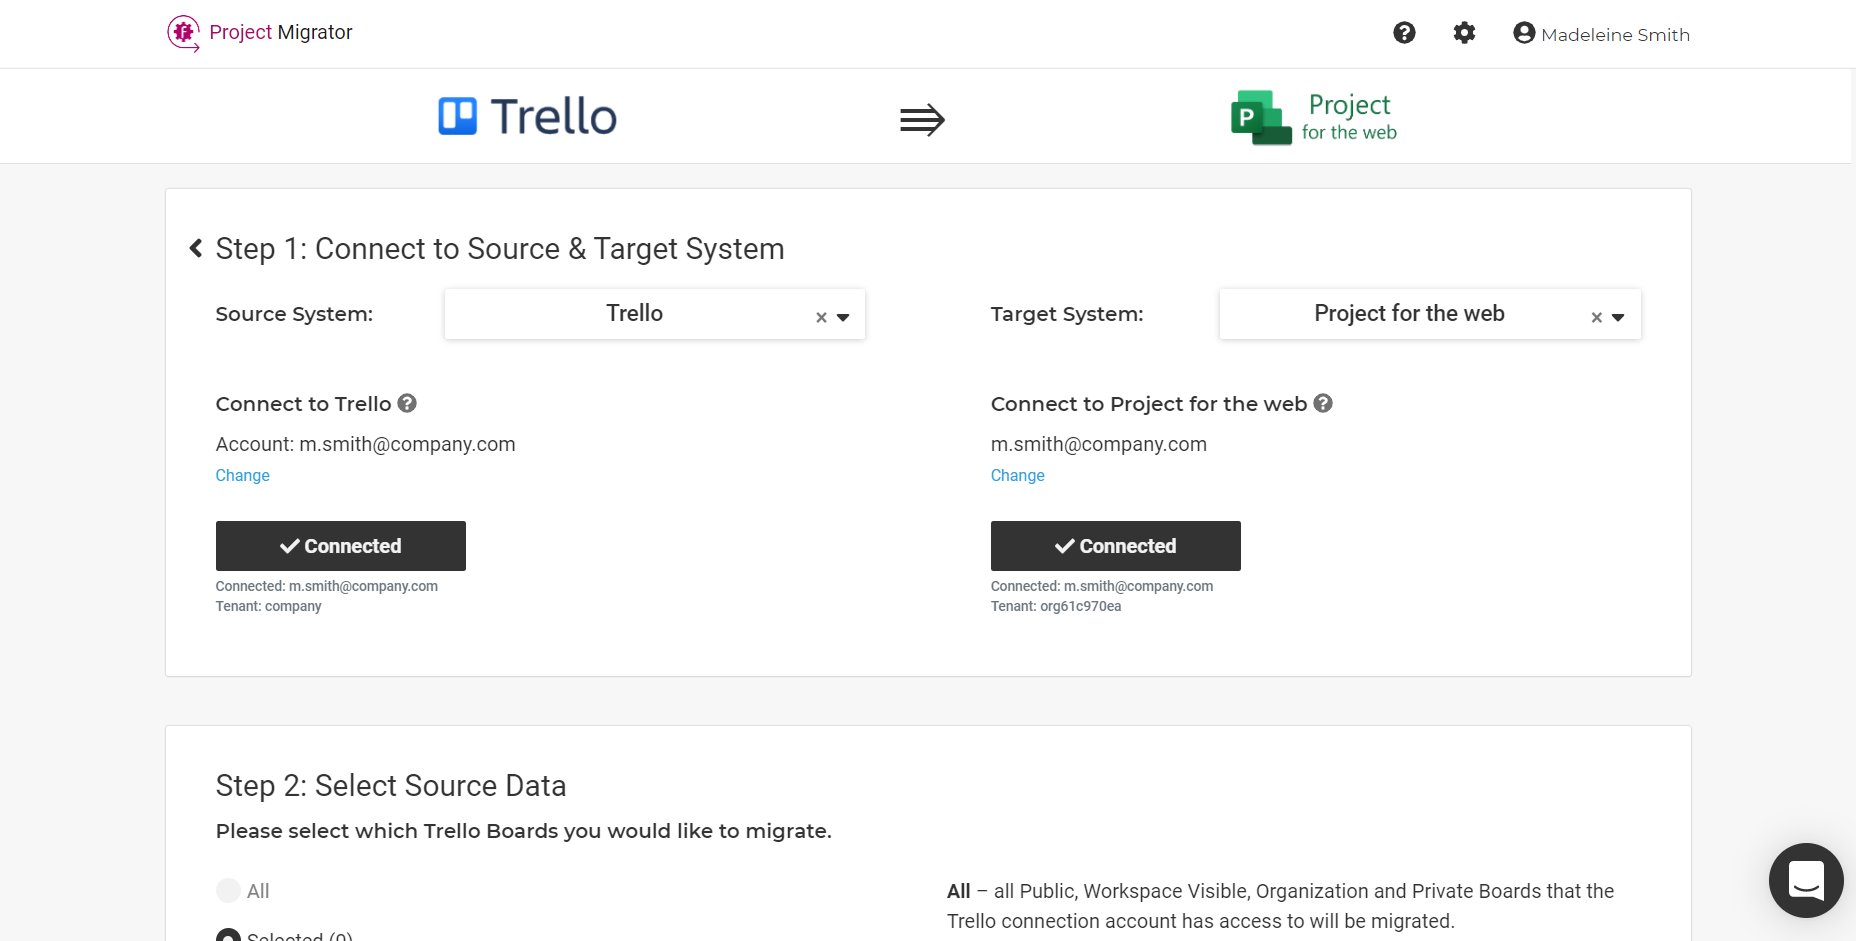Clear the Project for the web target selection
Screen dimensions: 1856x941
[1597, 317]
